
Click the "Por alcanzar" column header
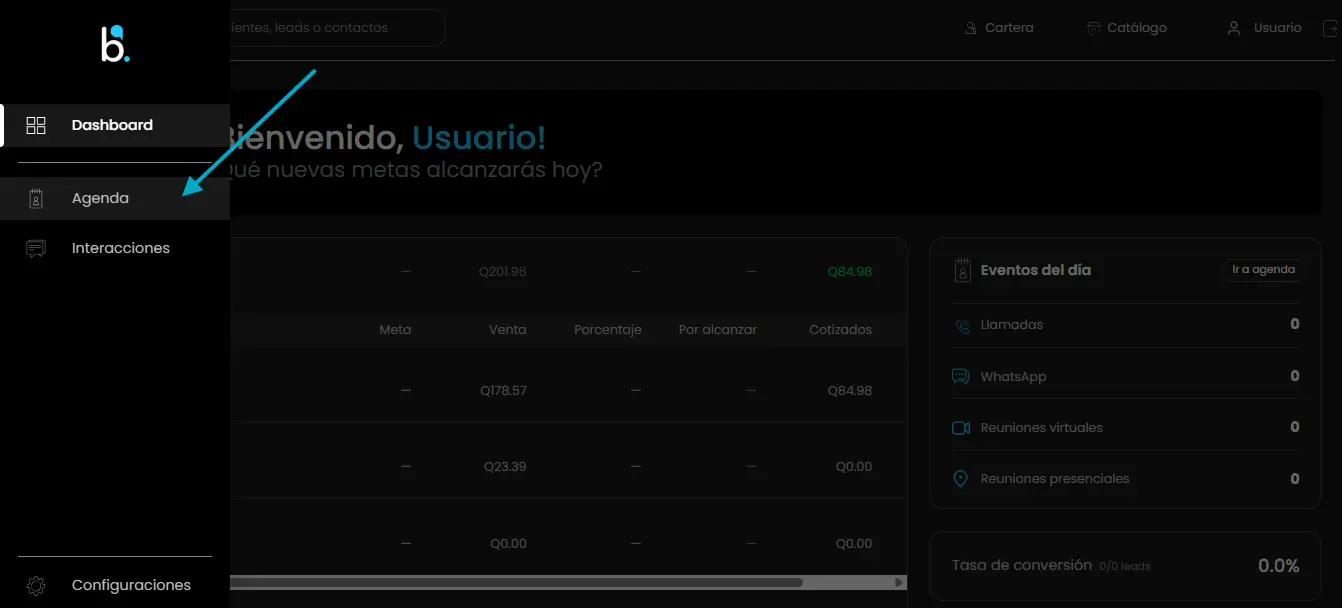coord(718,330)
